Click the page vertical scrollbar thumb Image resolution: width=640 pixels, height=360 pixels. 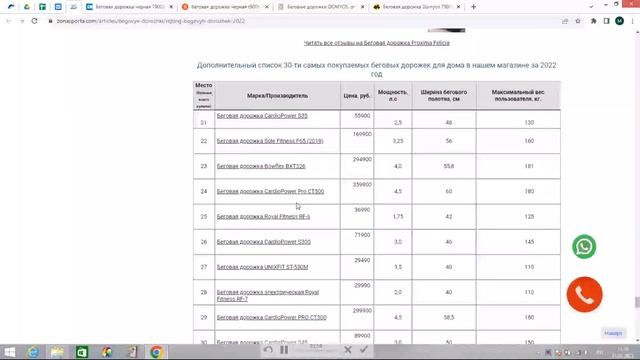637,302
